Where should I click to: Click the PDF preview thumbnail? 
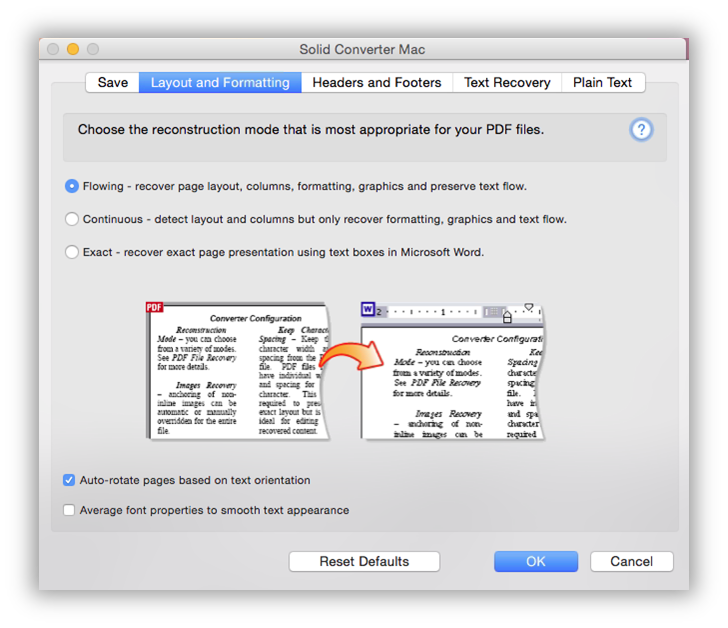coord(238,371)
